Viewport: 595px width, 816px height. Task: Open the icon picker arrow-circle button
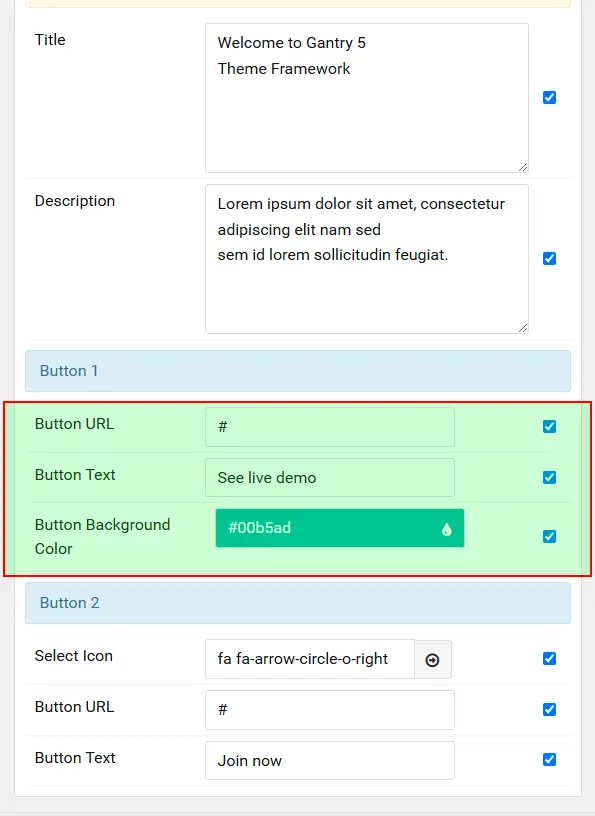[433, 659]
